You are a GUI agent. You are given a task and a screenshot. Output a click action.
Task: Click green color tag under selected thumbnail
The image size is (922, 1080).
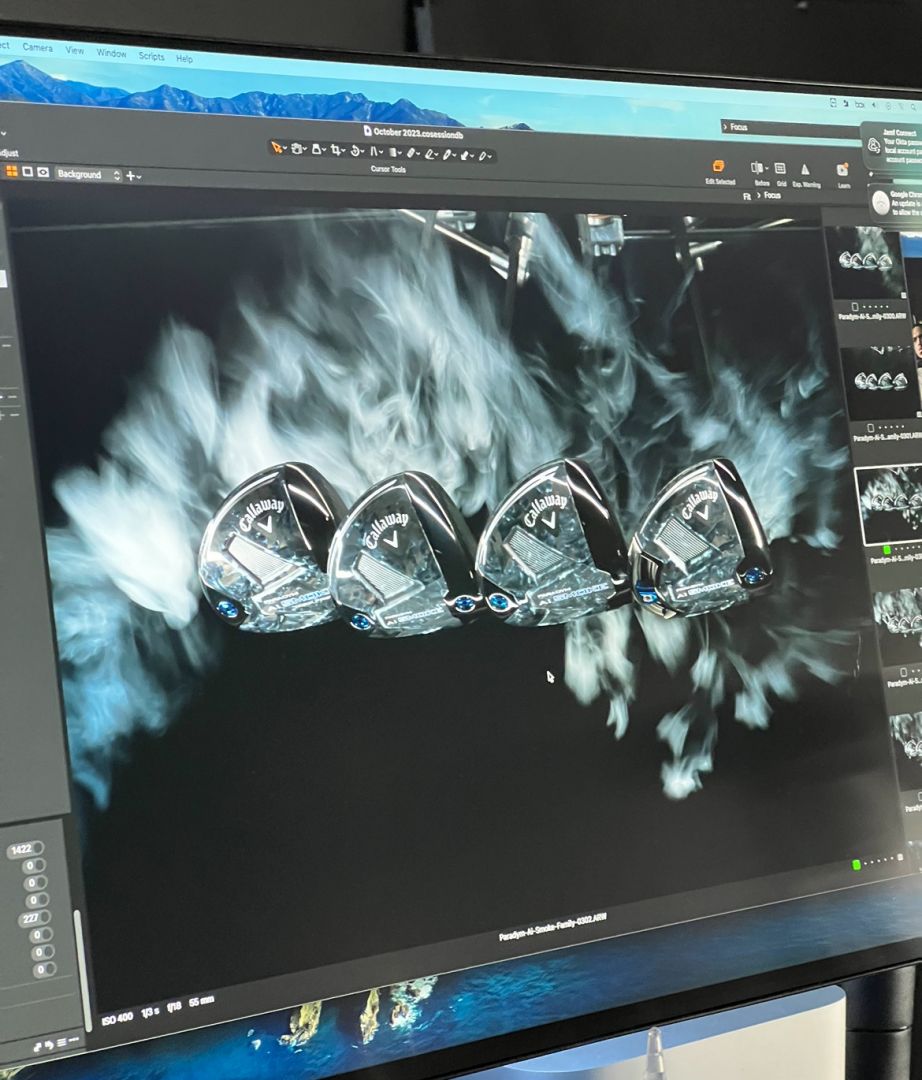pos(887,550)
